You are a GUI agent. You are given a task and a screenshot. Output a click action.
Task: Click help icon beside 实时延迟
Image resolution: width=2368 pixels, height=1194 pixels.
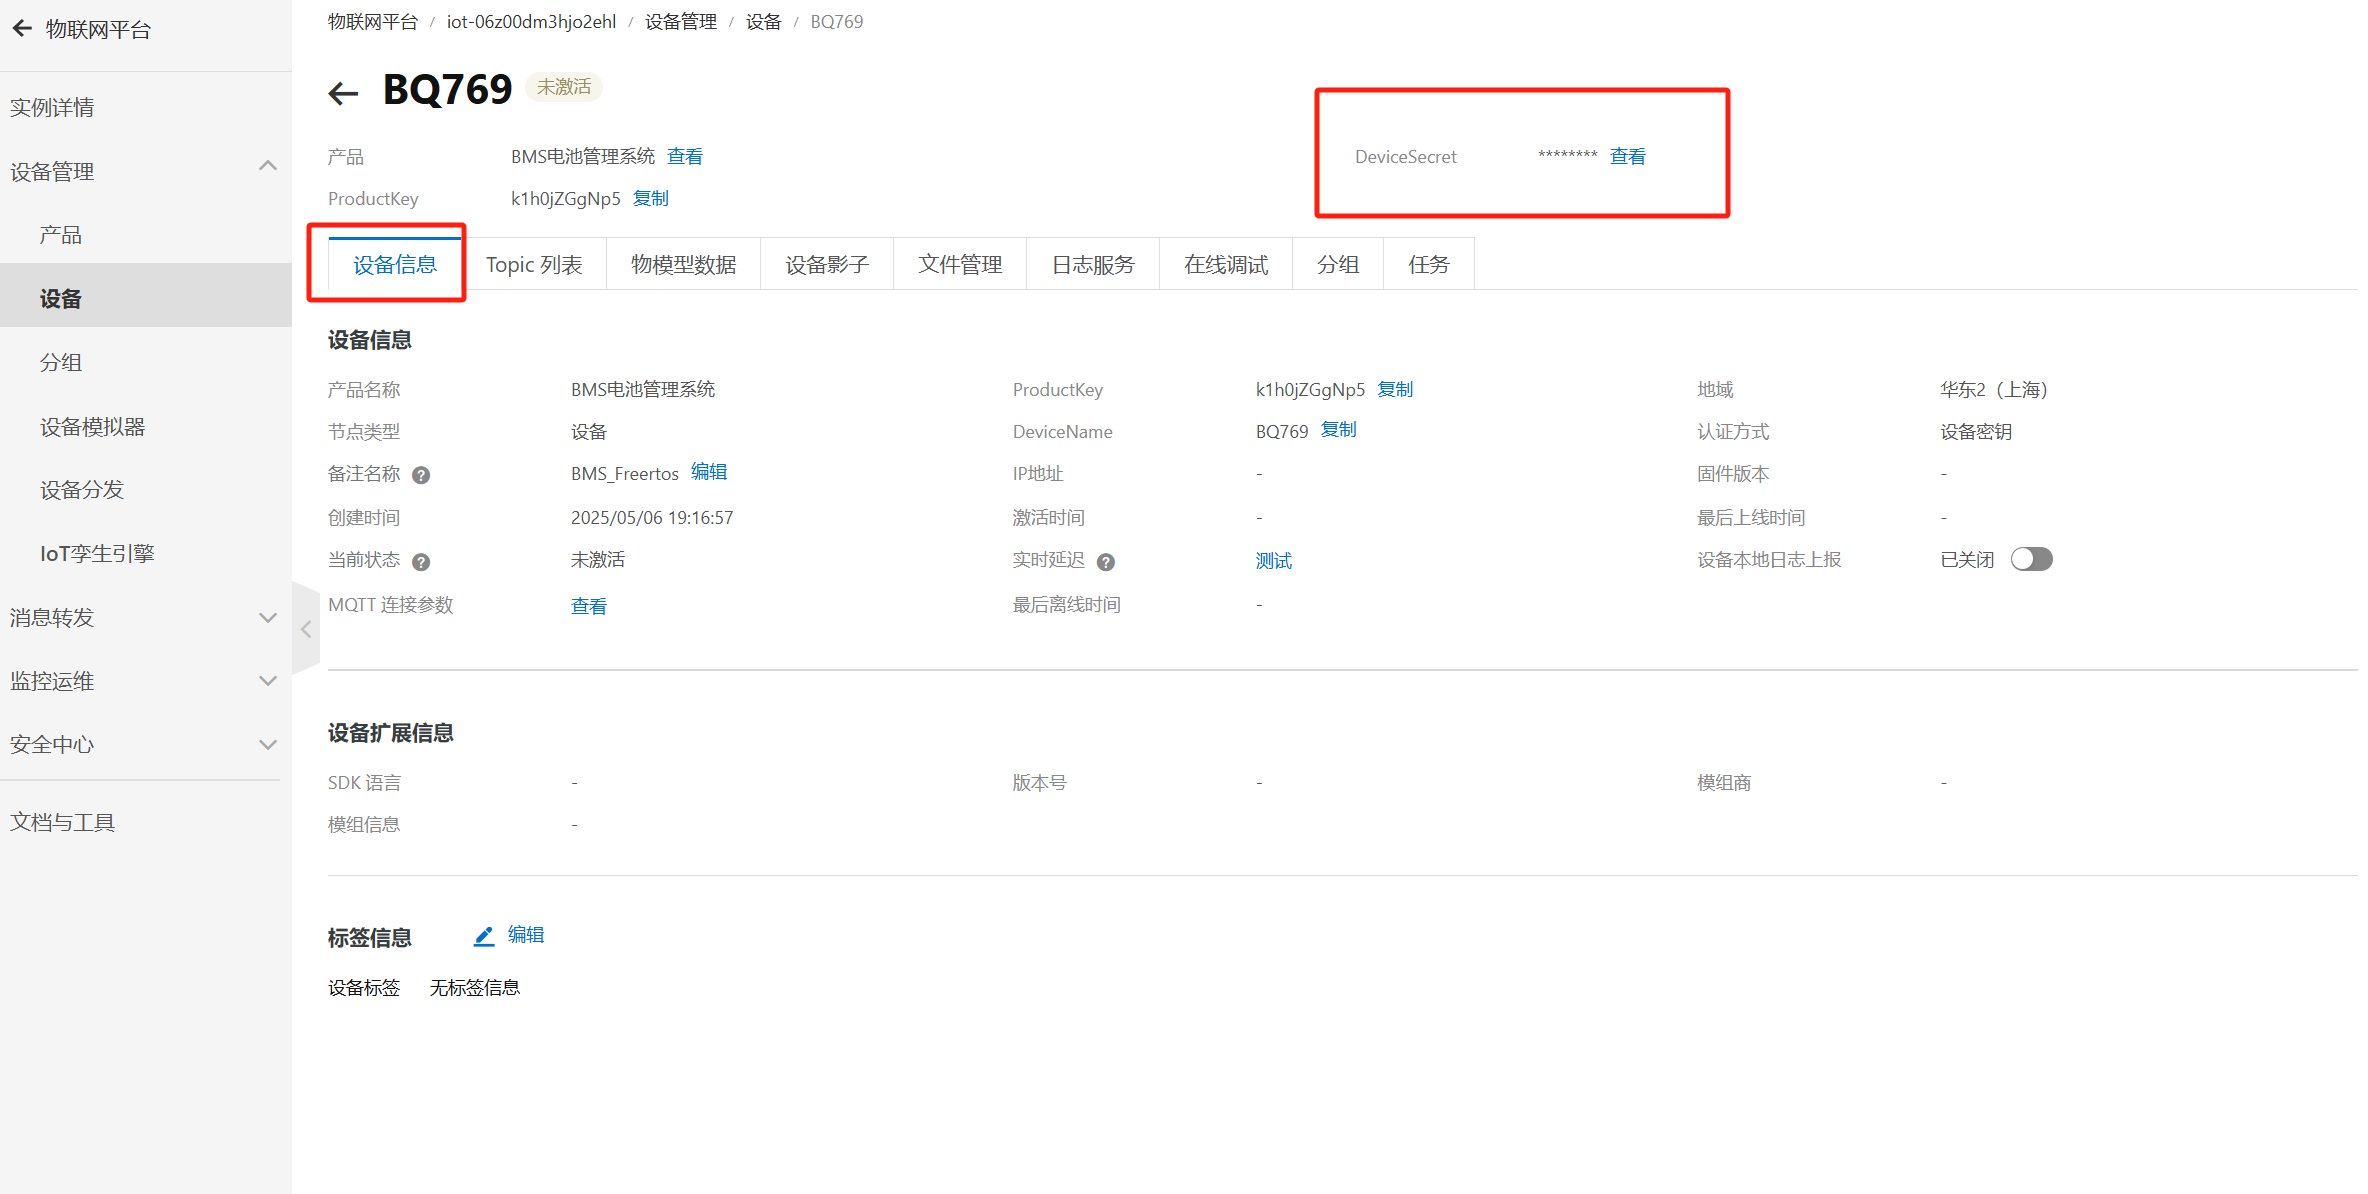[x=1105, y=562]
